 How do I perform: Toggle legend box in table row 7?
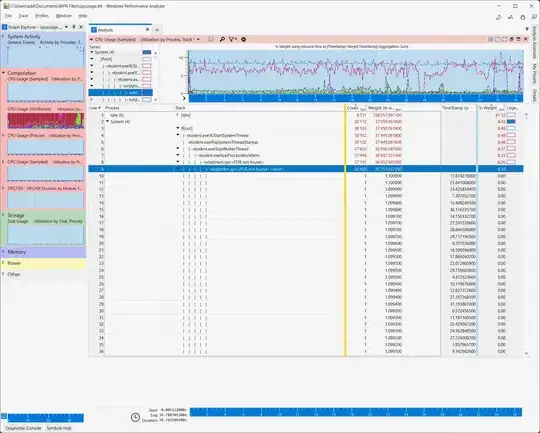click(x=511, y=155)
